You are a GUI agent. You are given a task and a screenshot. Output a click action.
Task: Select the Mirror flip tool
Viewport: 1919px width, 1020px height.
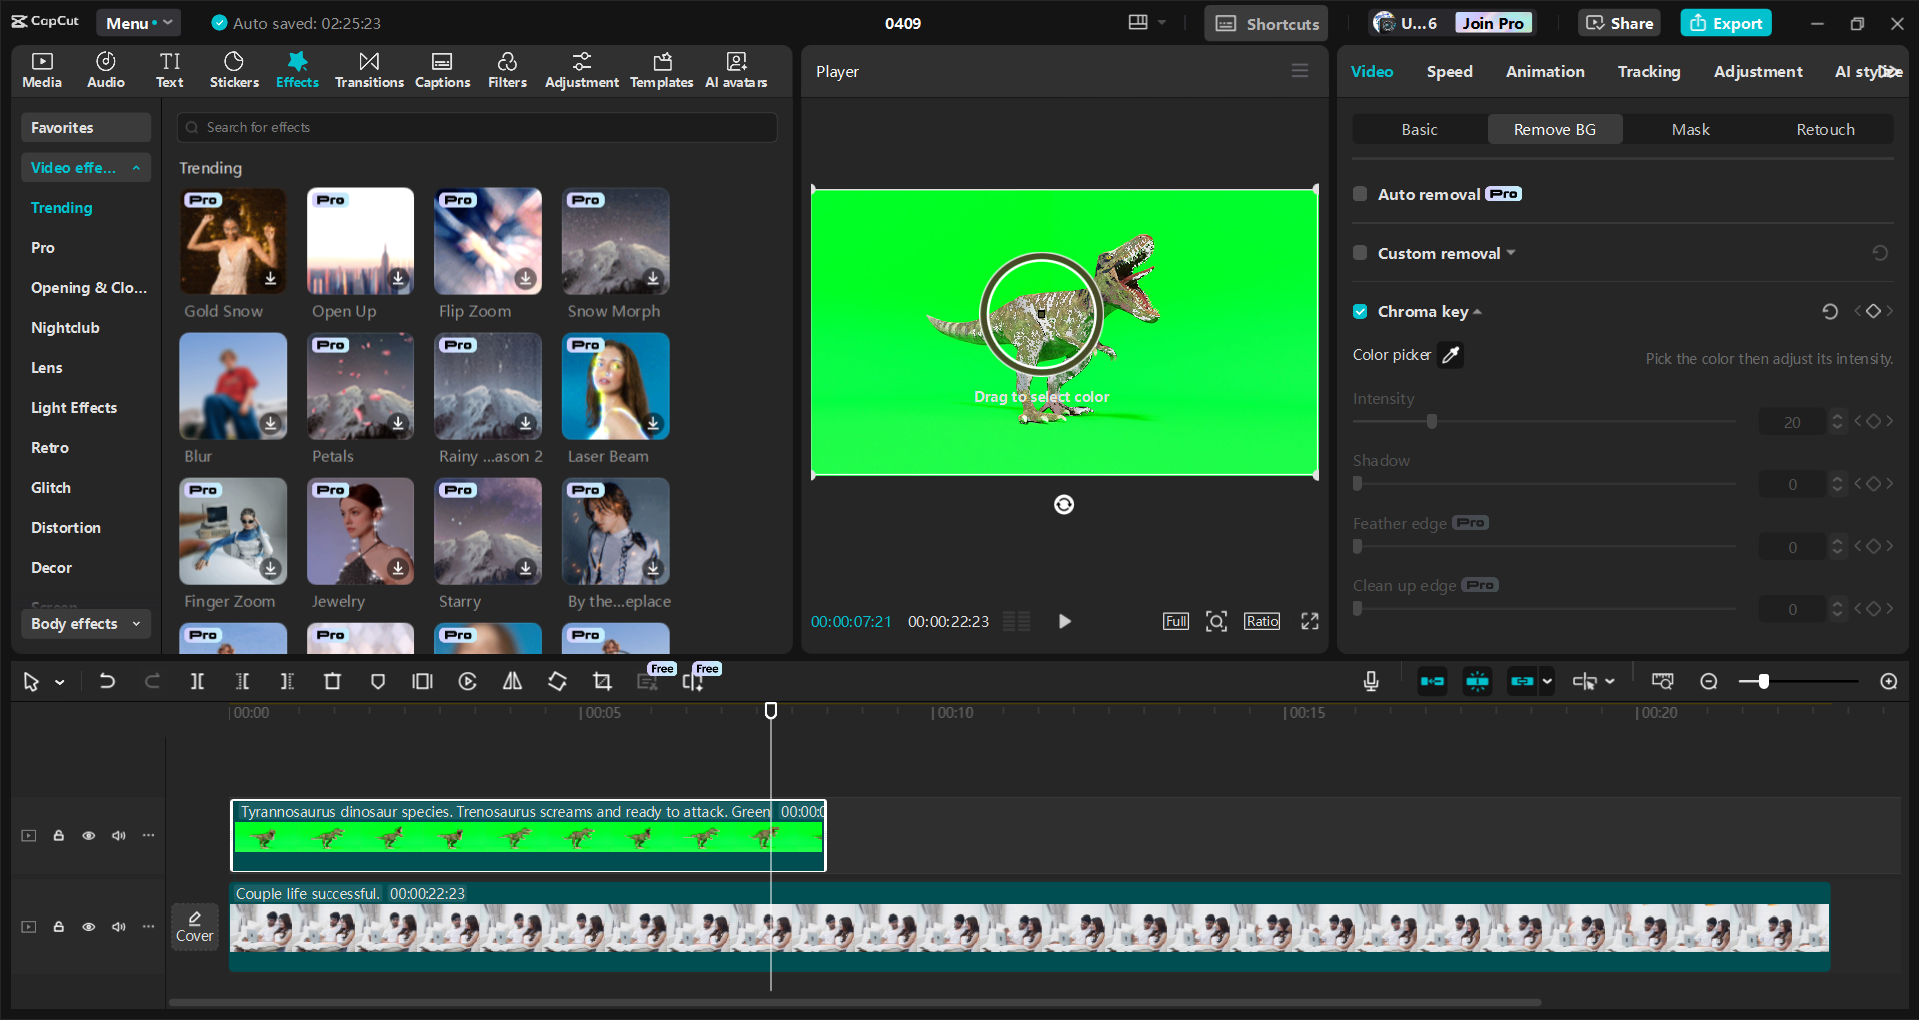coord(512,681)
